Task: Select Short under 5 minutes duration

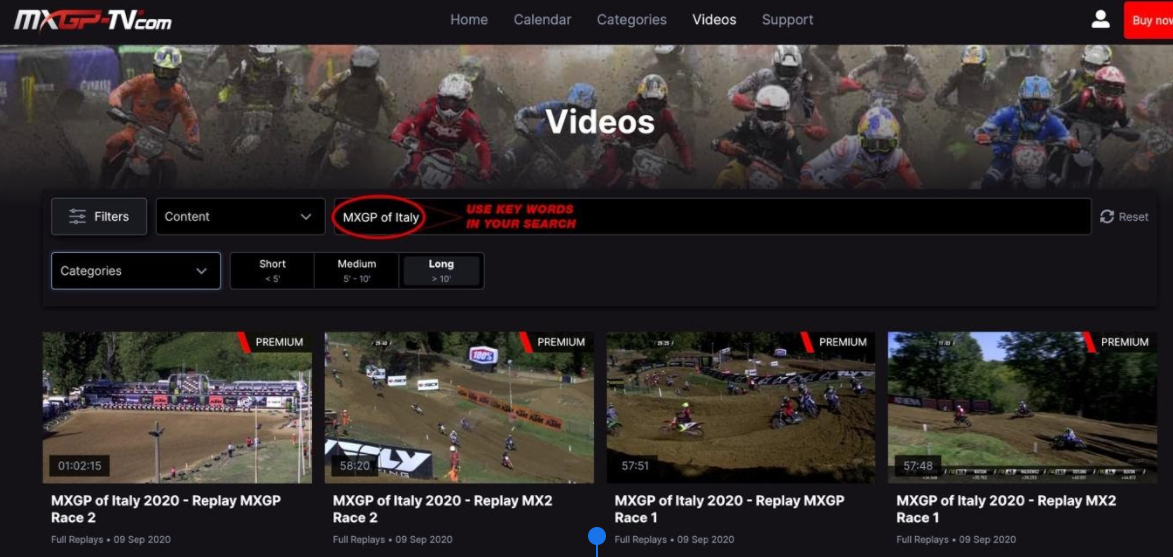Action: pos(272,270)
